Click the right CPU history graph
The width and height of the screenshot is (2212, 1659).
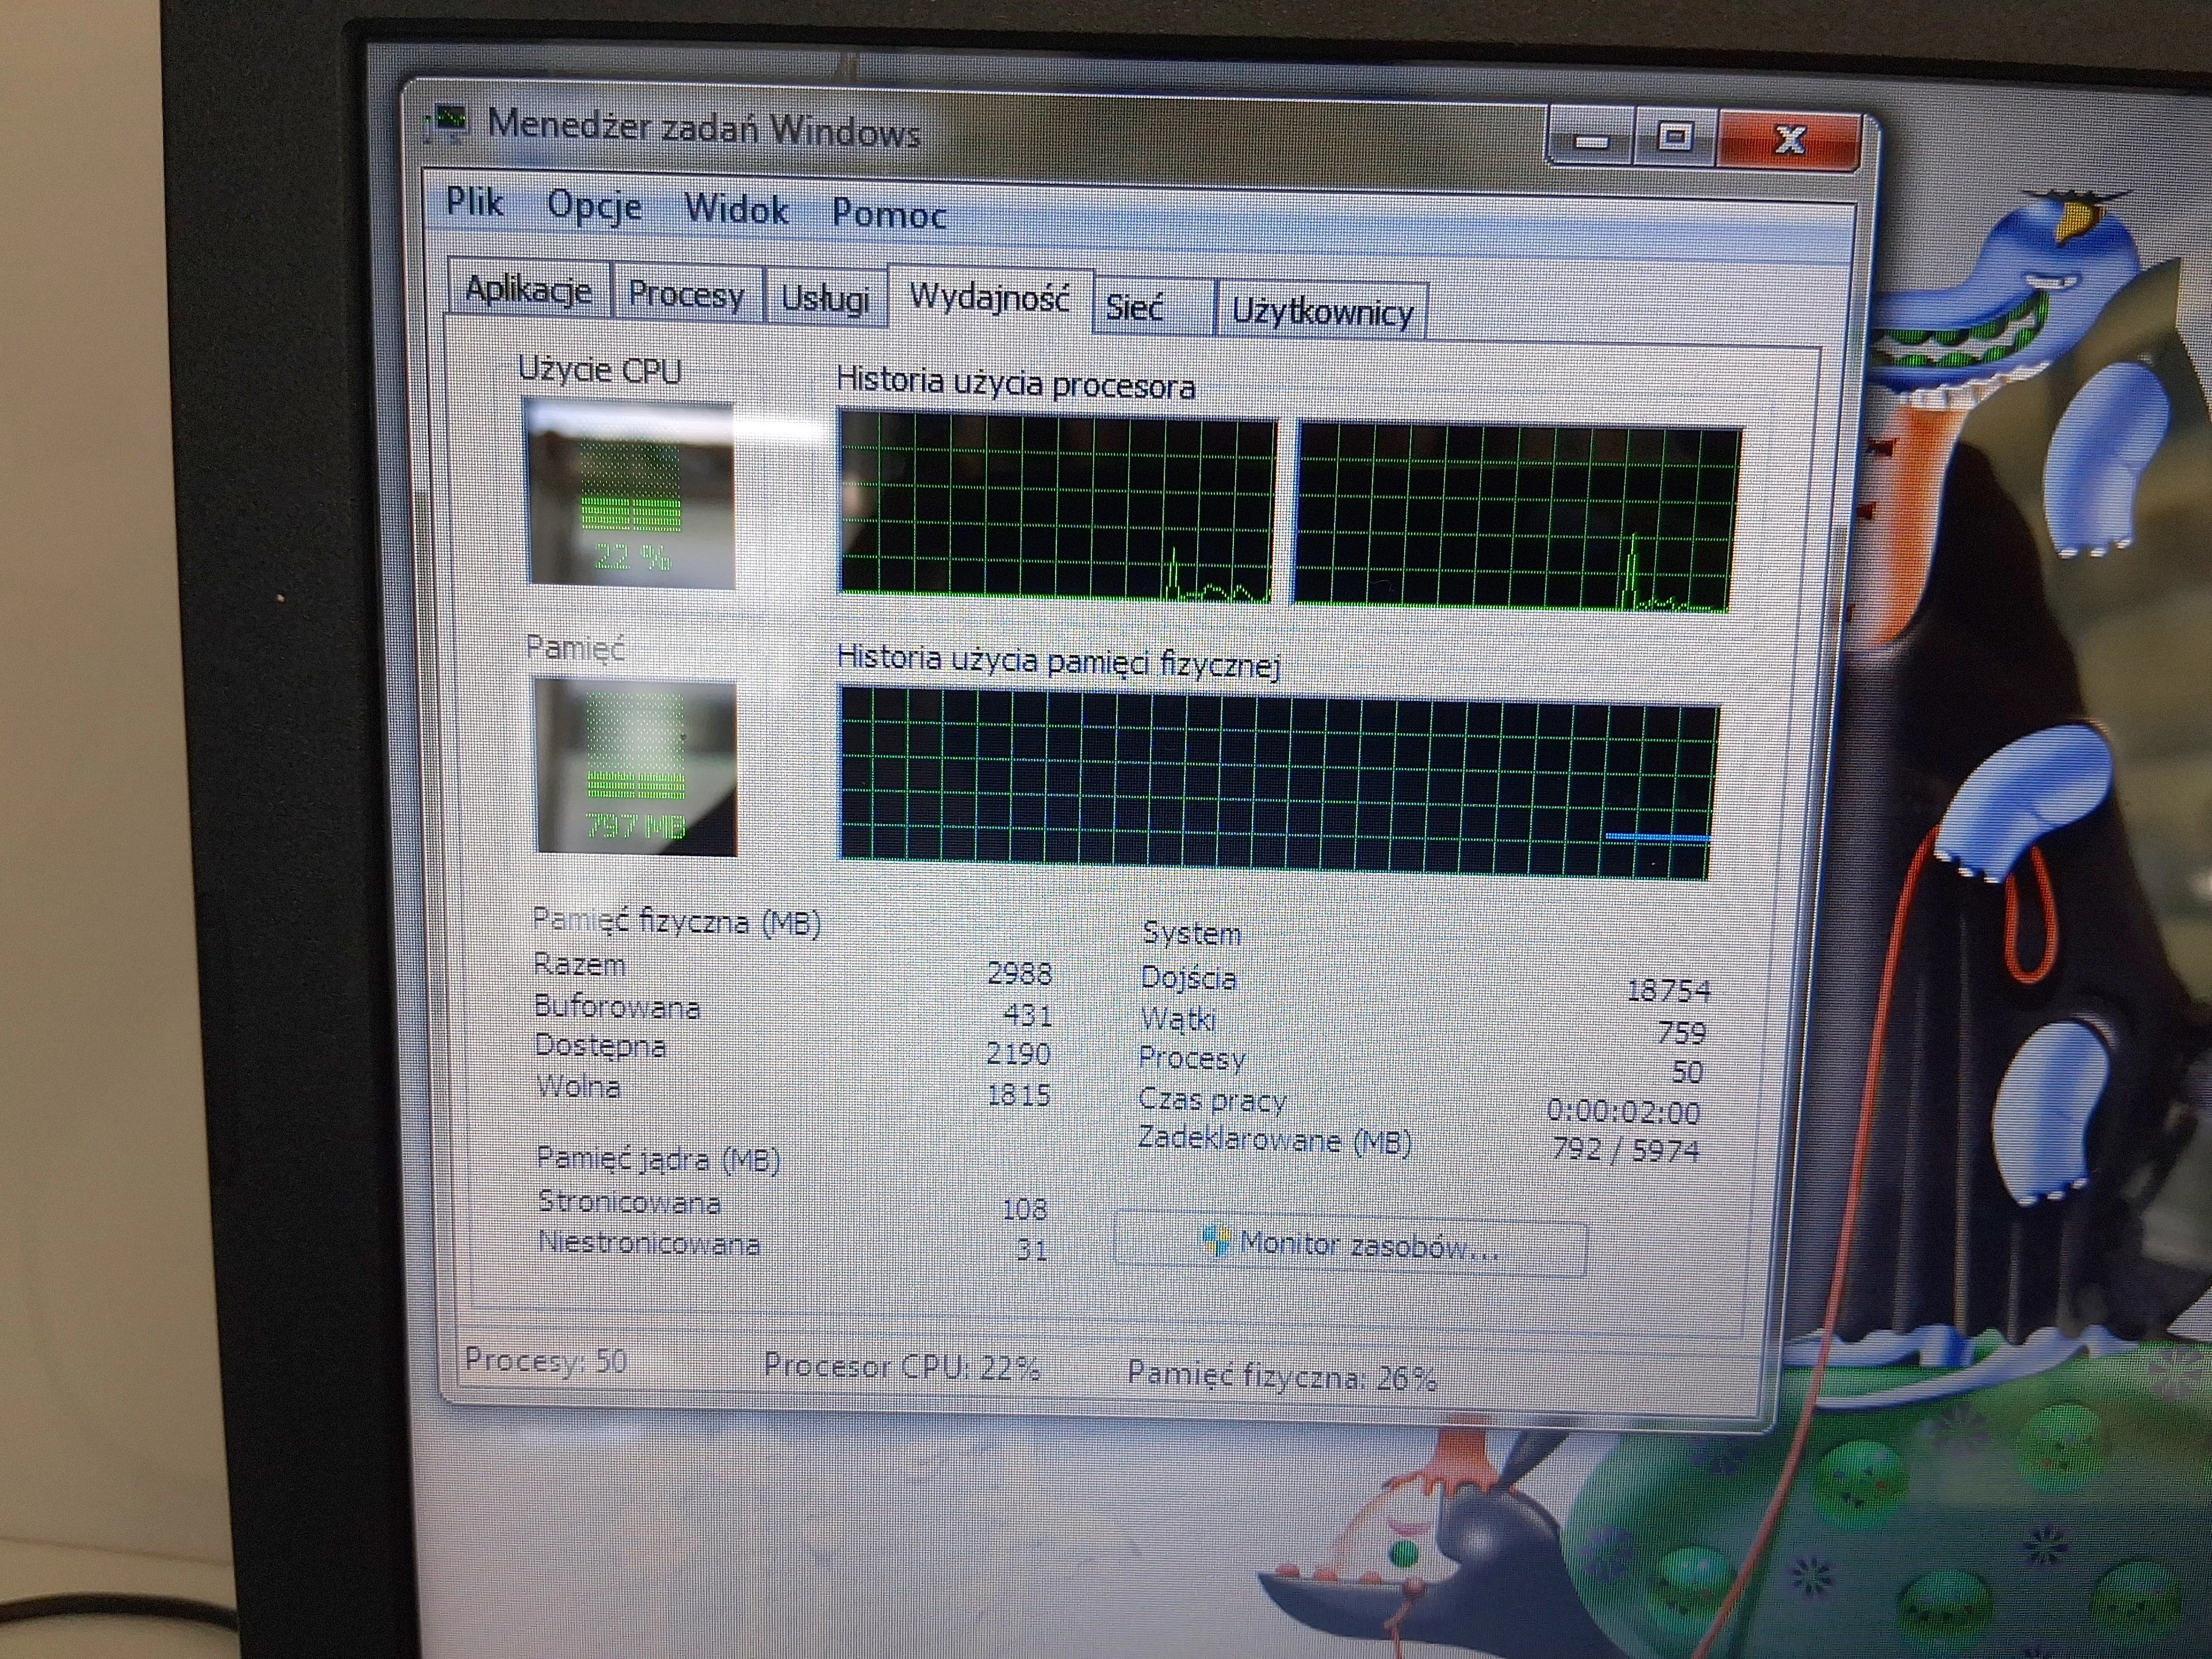[1518, 518]
